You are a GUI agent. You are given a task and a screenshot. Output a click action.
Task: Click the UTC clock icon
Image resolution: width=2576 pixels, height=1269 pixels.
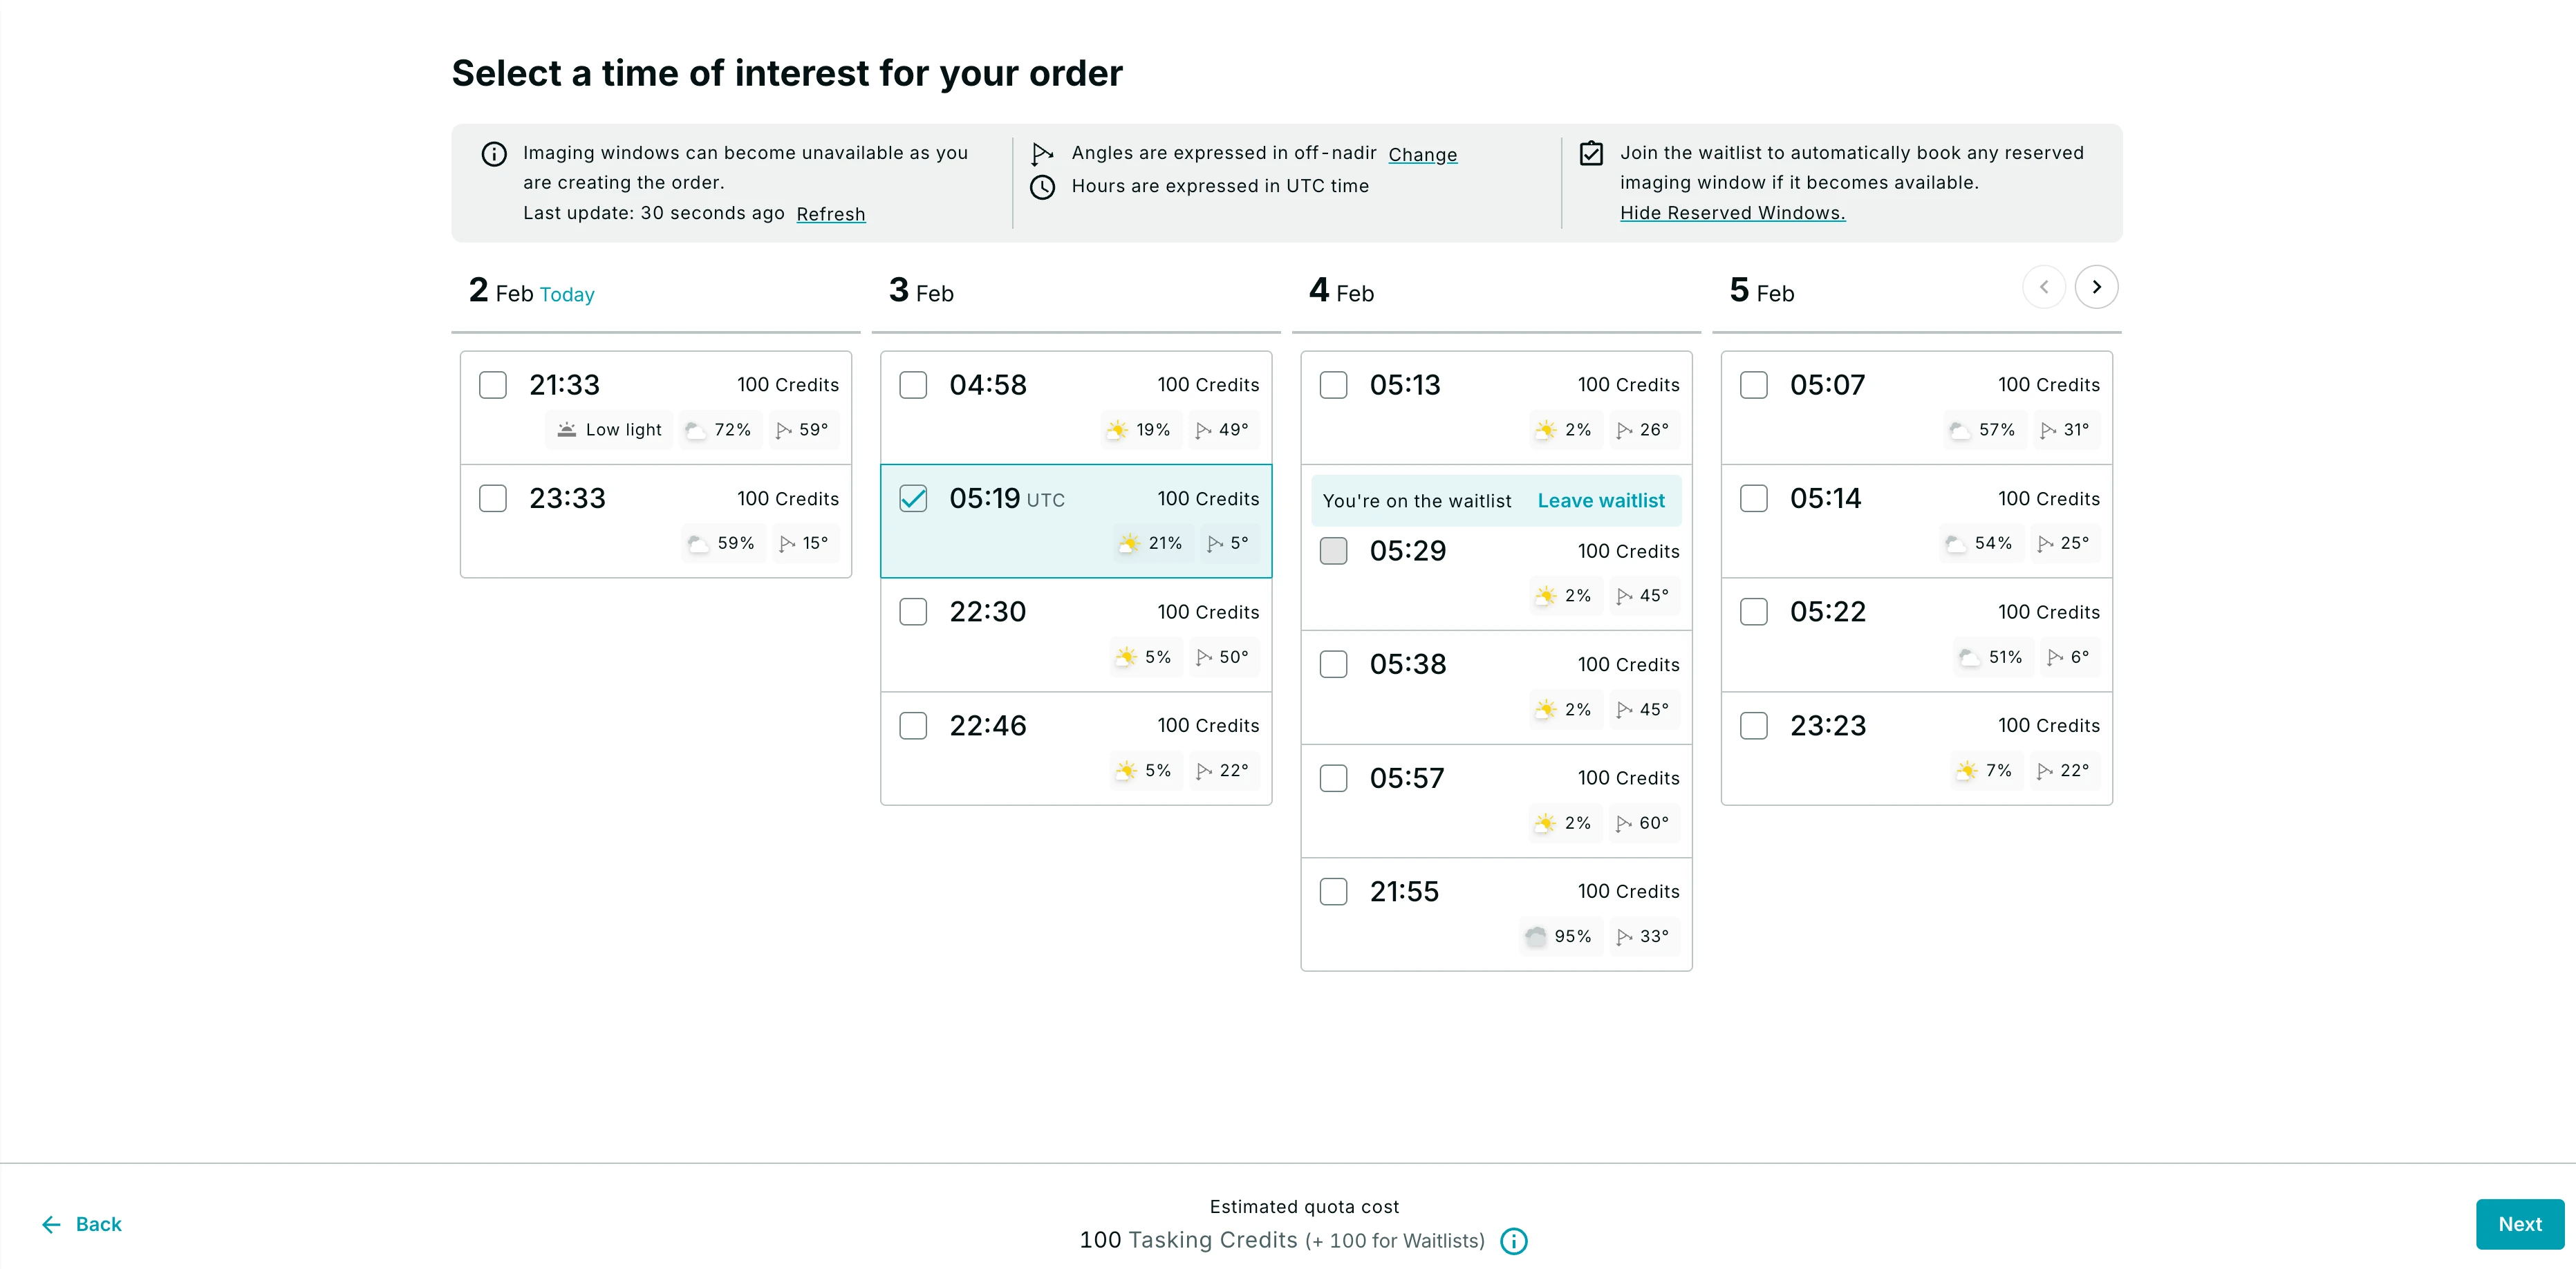pos(1043,187)
